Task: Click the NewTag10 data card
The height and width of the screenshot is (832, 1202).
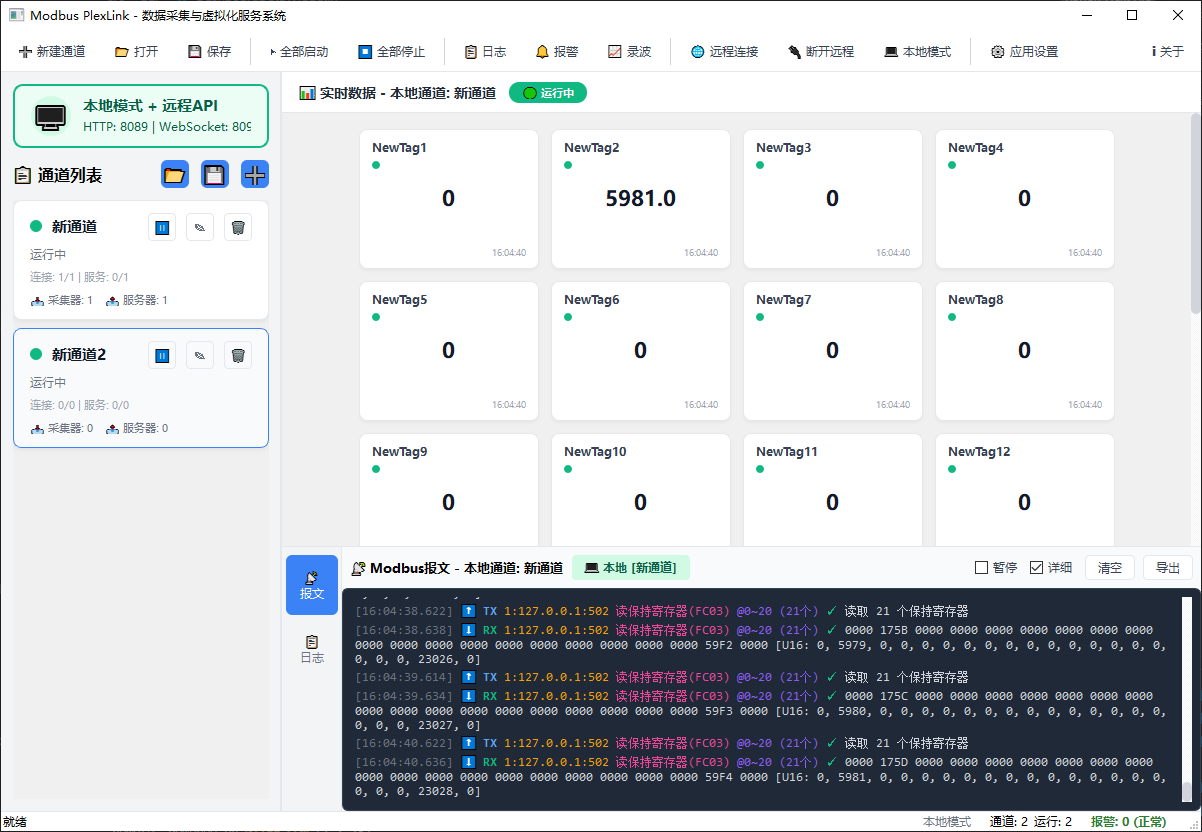Action: (641, 490)
